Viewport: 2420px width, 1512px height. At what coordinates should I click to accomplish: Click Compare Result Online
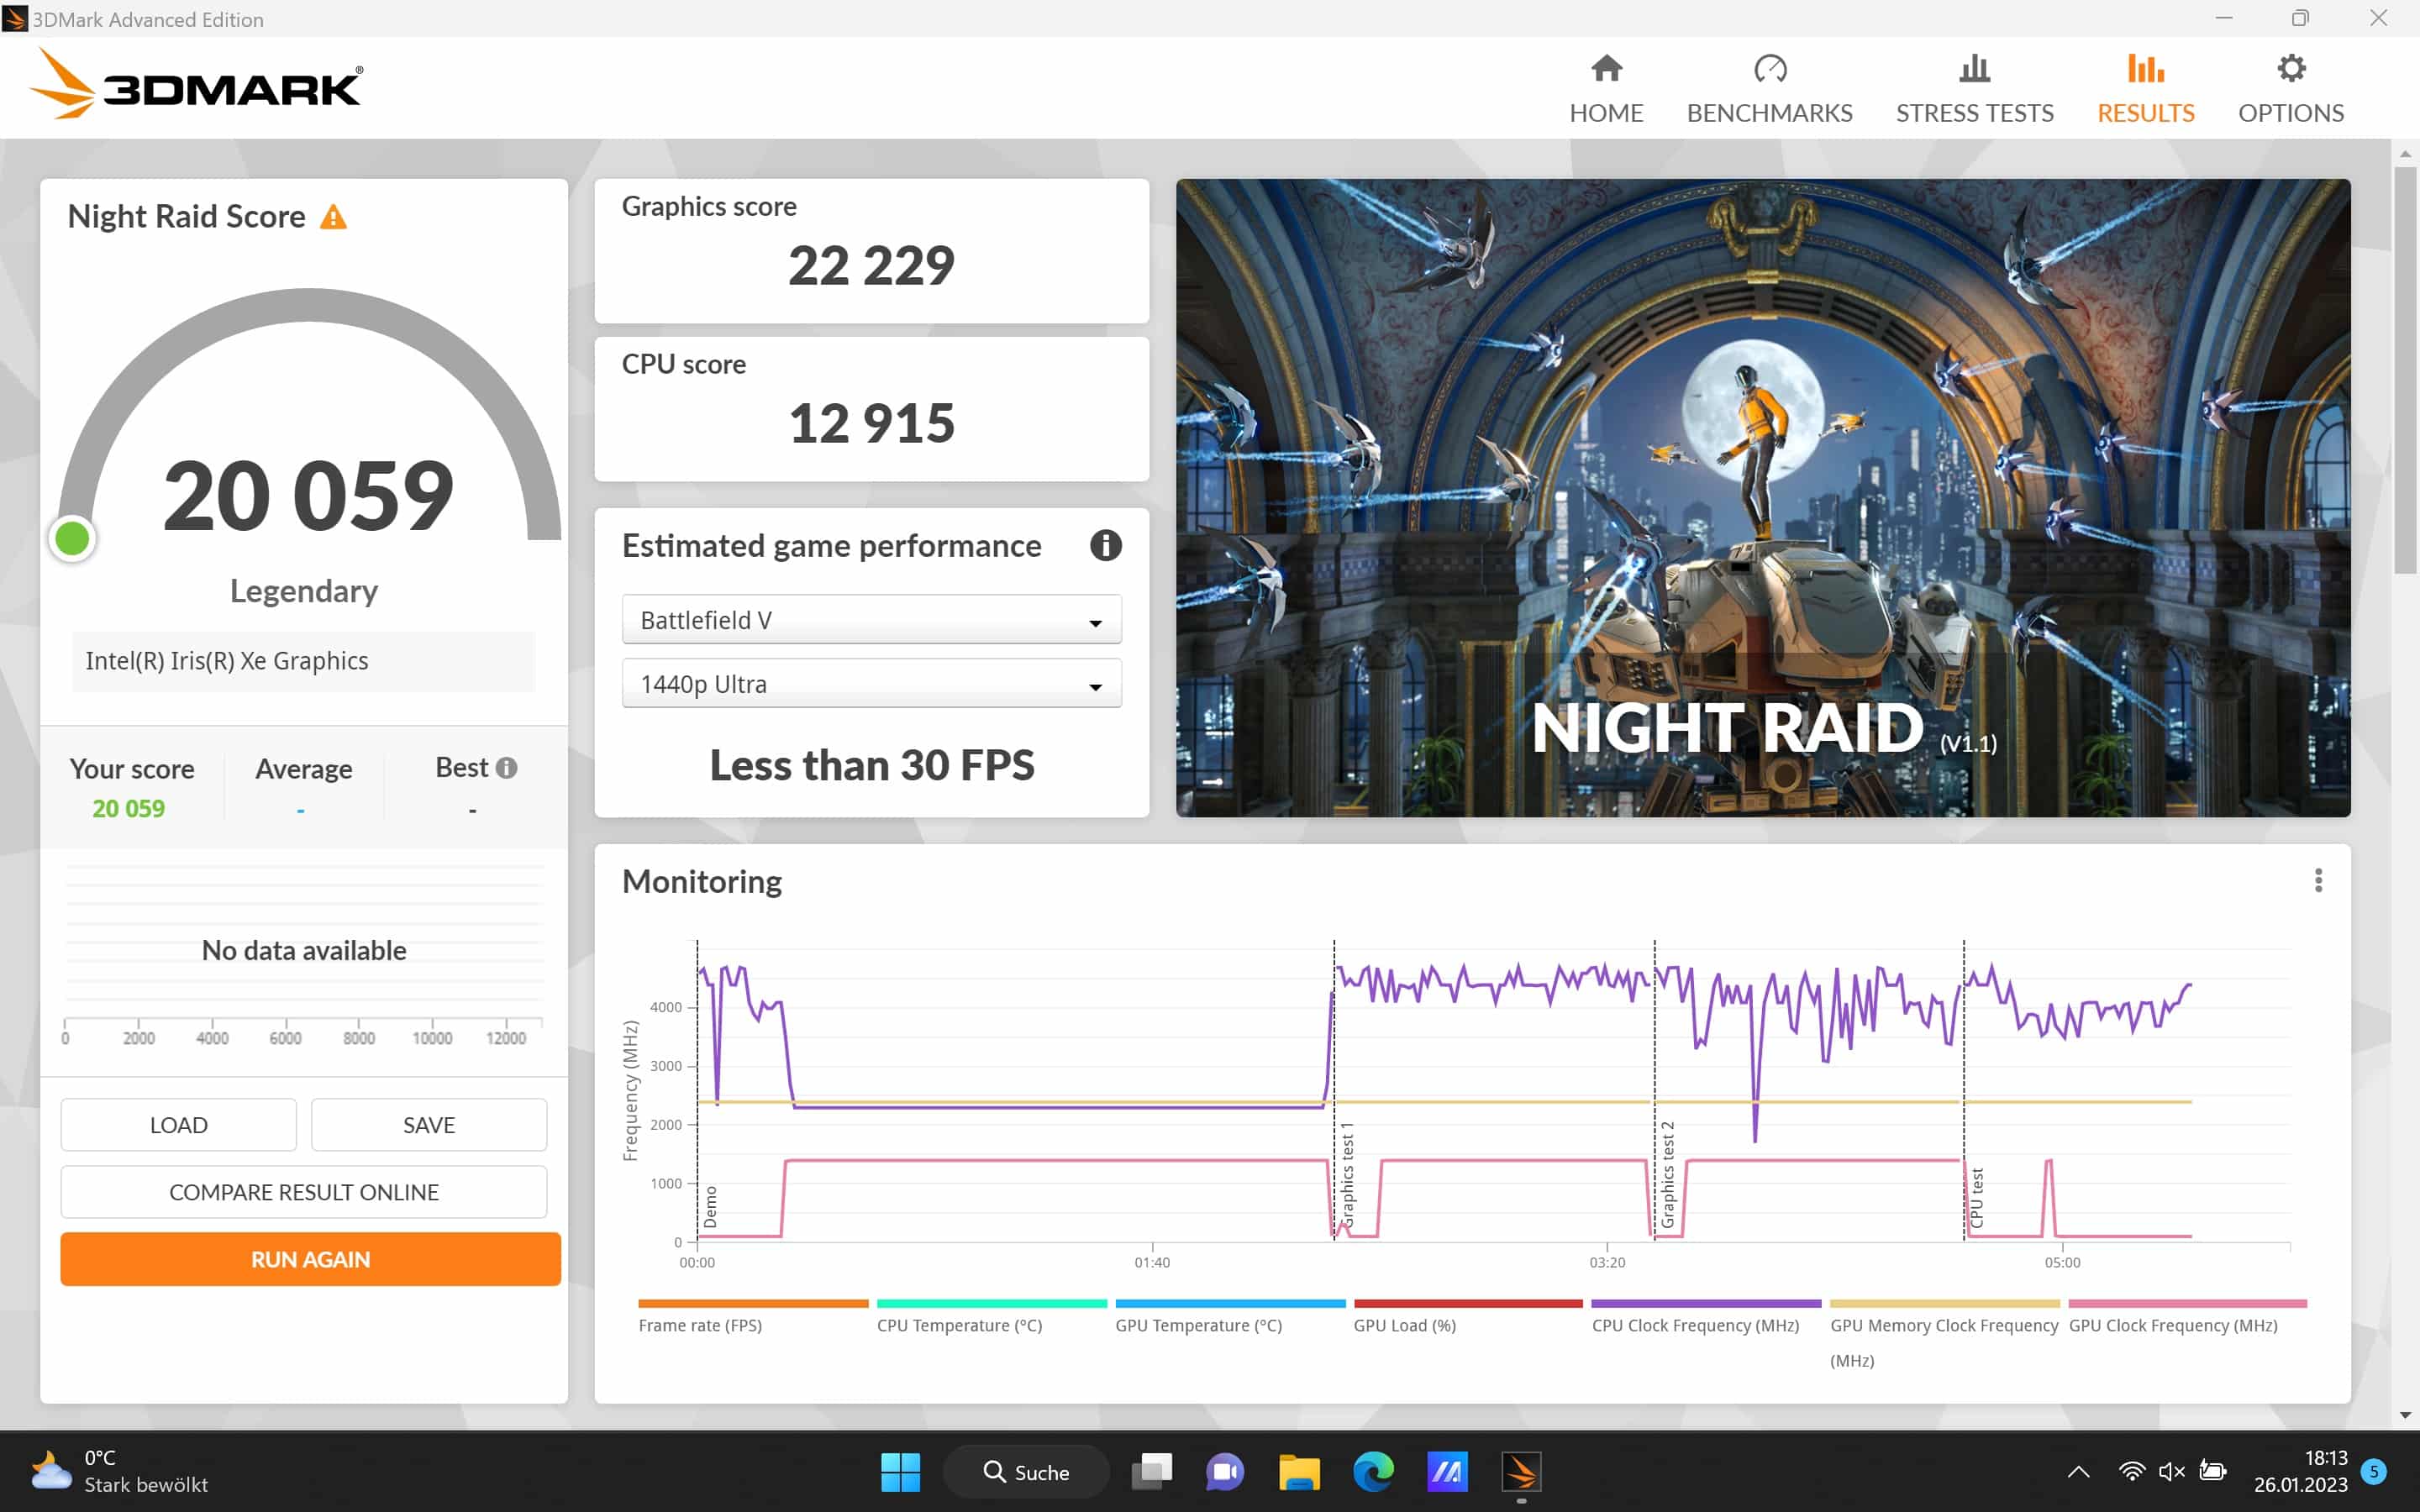[x=303, y=1192]
